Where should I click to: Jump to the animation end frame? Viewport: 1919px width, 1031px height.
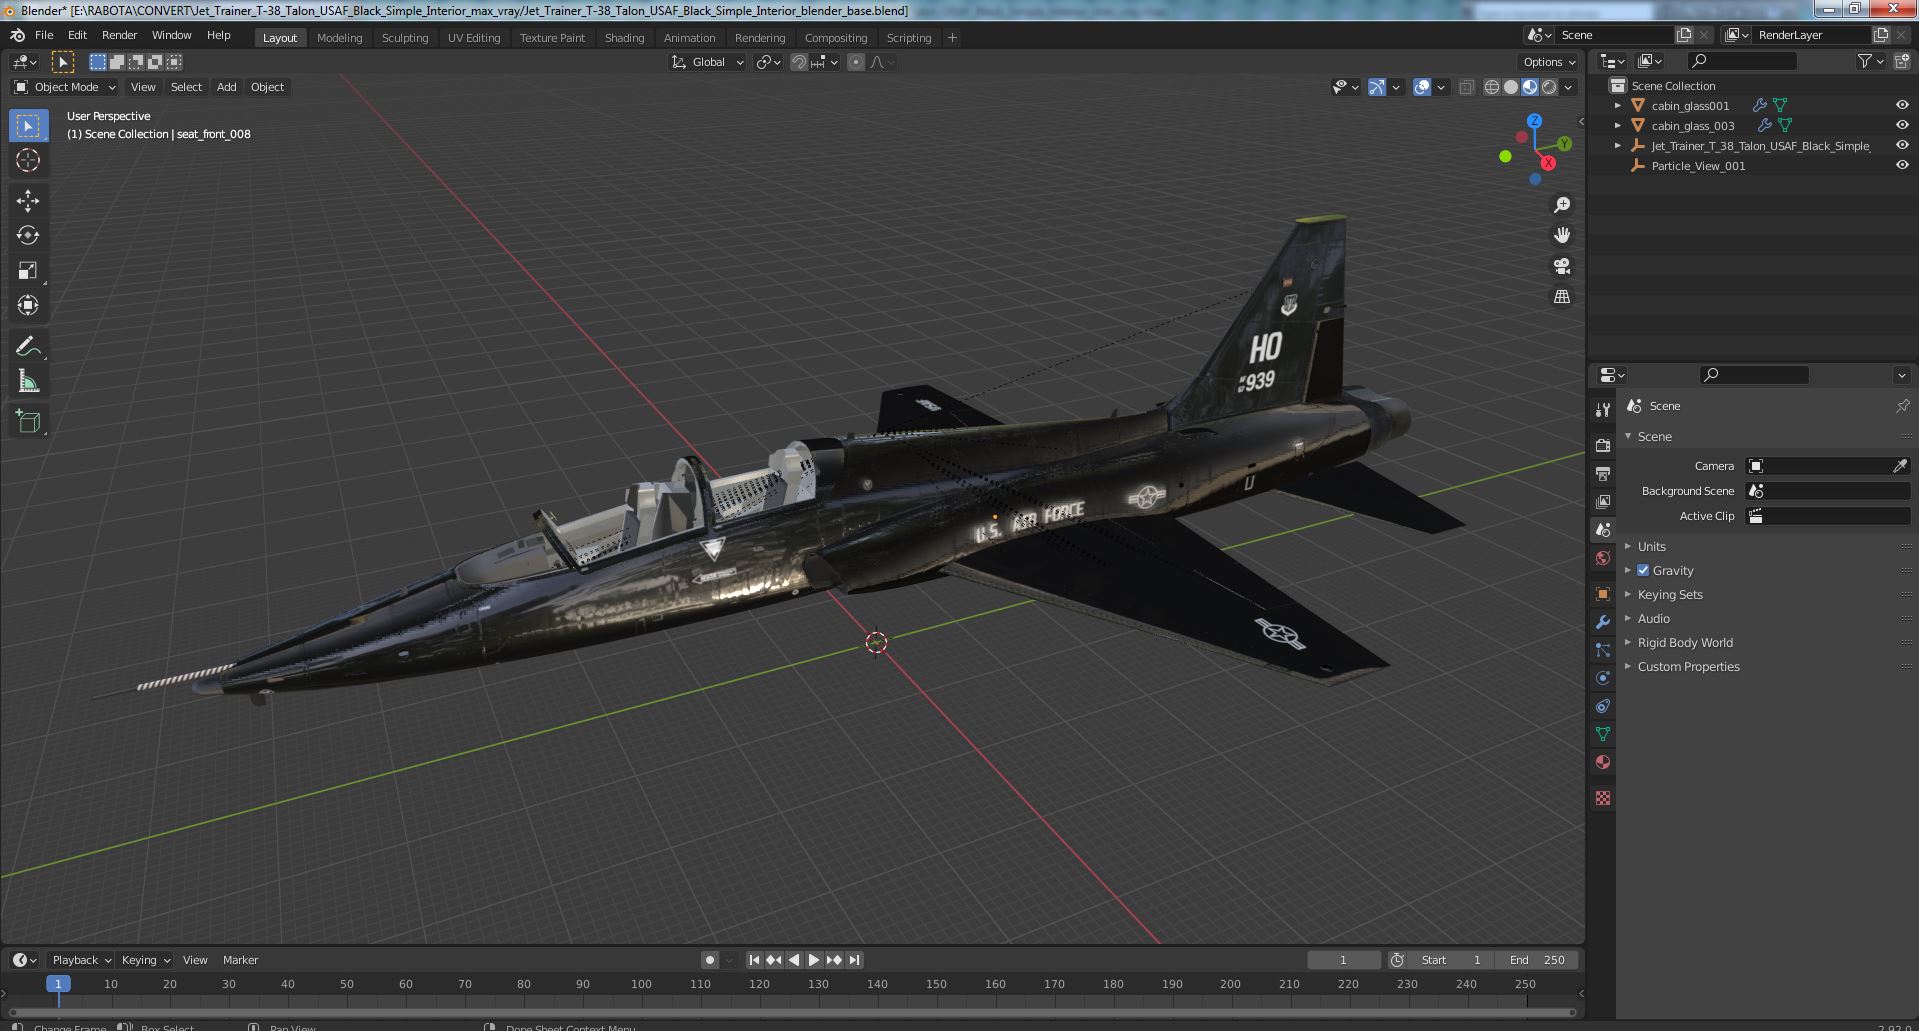(854, 960)
